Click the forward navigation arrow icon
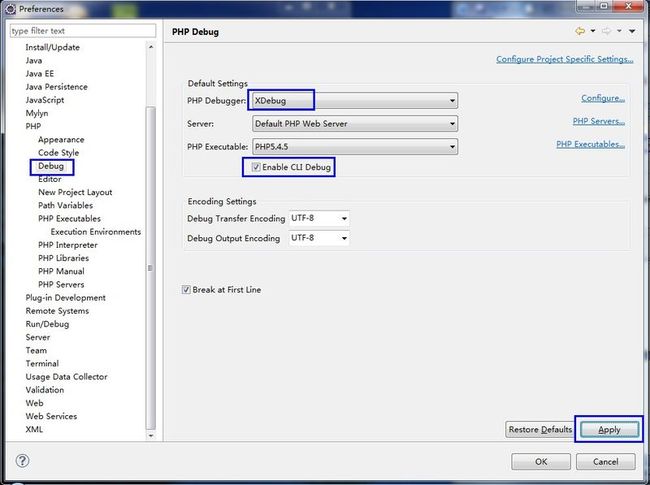Viewport: 650px width, 485px height. [x=606, y=31]
